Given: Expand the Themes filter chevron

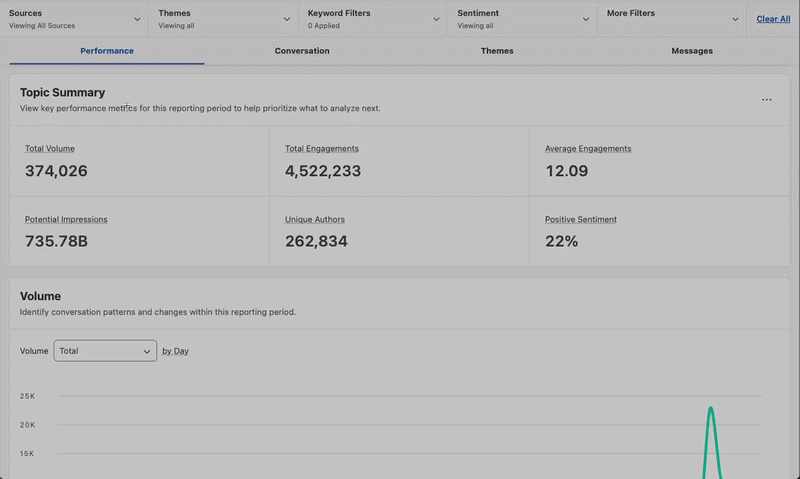Looking at the screenshot, I should pyautogui.click(x=287, y=19).
